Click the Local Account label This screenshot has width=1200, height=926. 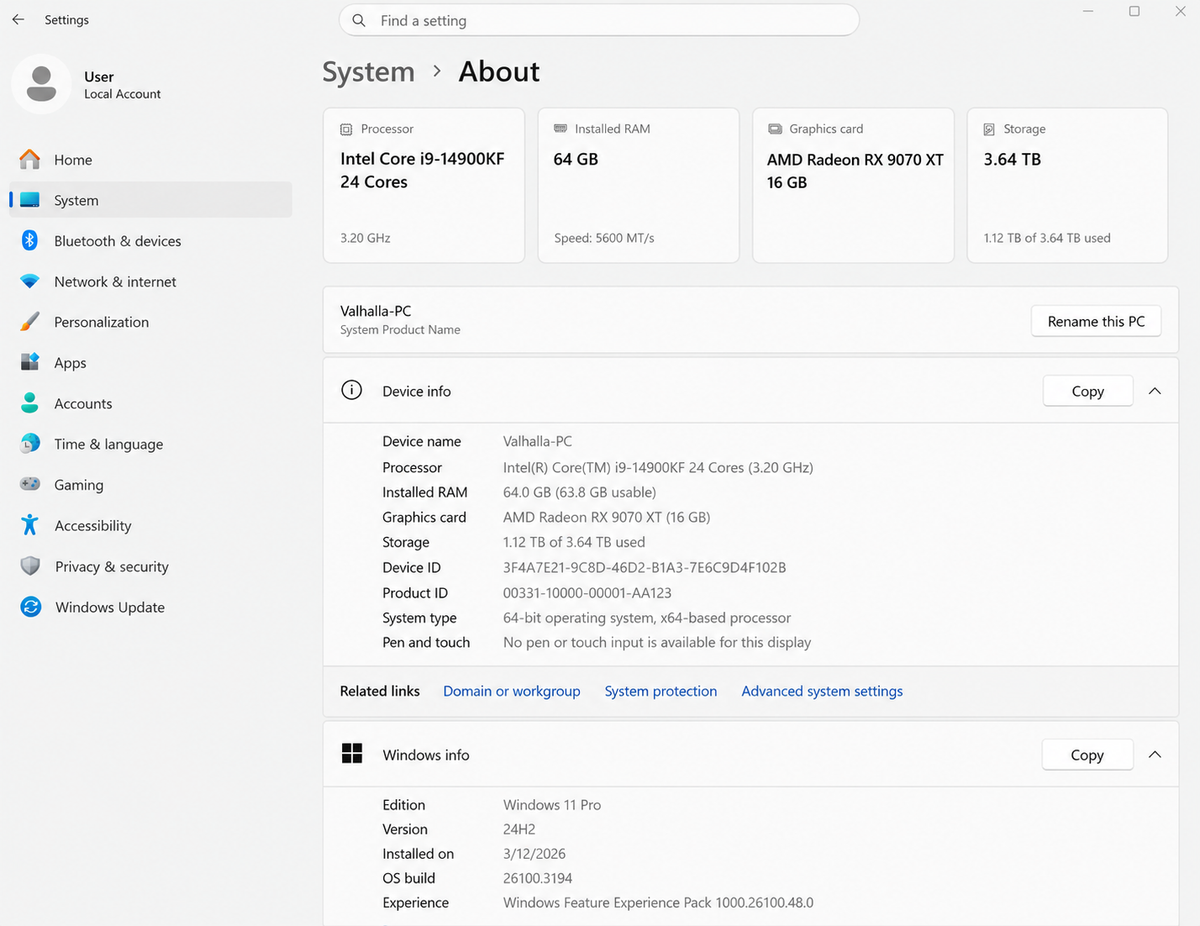(122, 94)
